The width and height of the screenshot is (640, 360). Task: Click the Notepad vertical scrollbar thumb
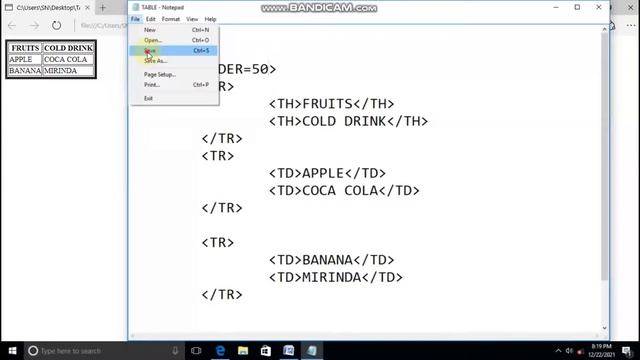pyautogui.click(x=604, y=157)
